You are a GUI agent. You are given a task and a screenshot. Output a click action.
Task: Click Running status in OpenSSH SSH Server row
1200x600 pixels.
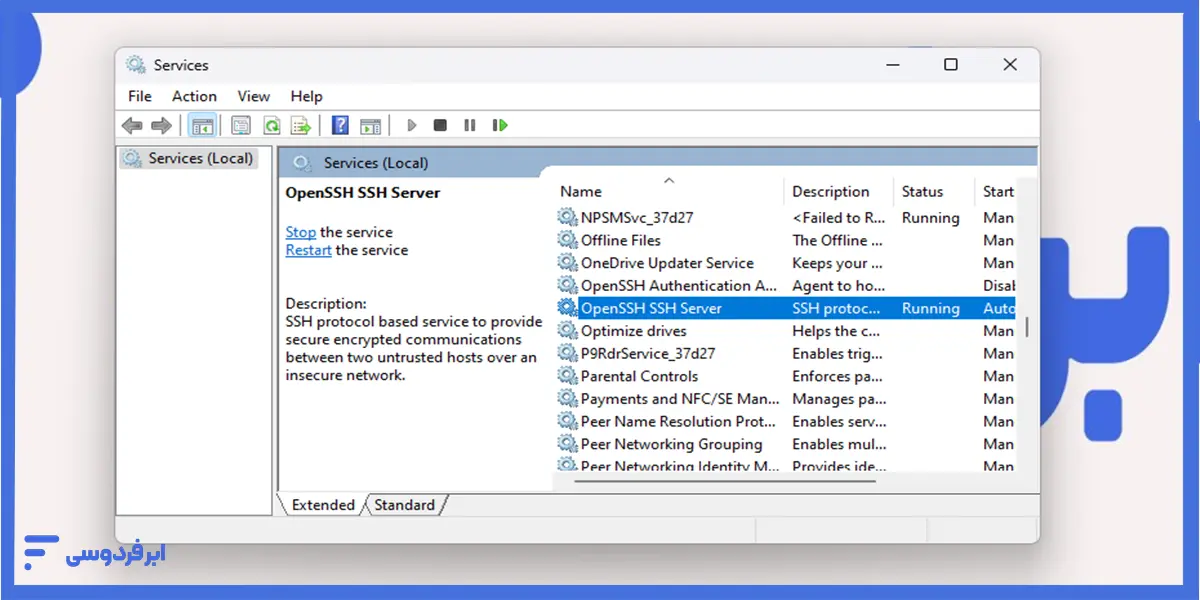click(930, 308)
